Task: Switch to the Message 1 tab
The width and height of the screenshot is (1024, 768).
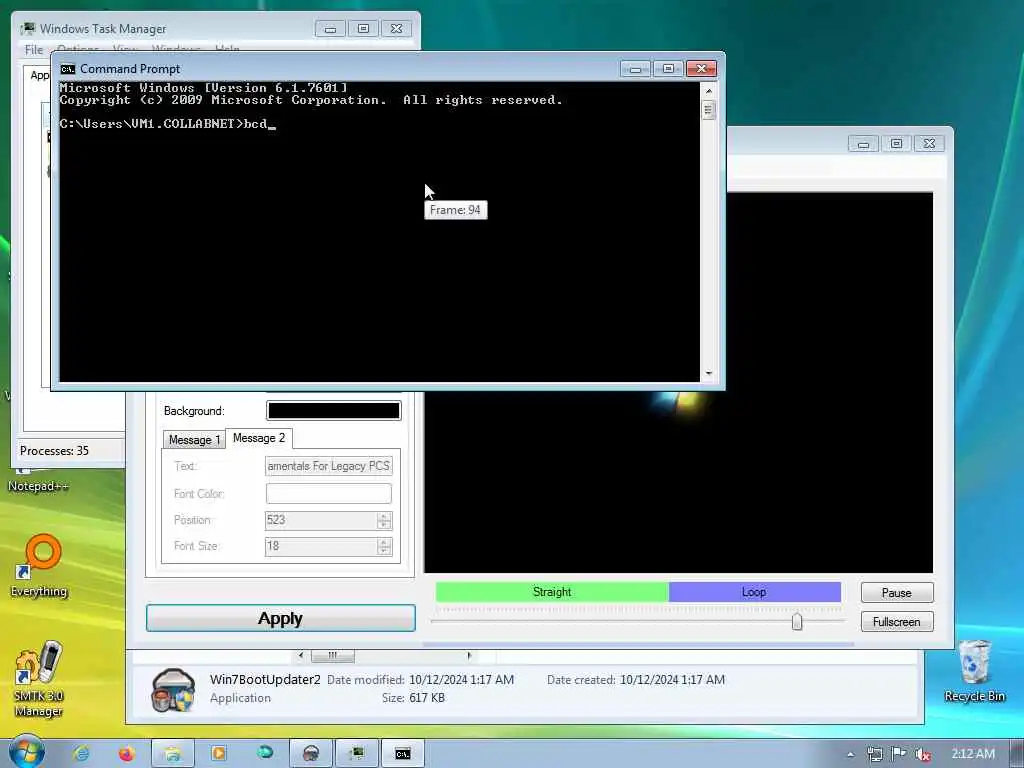Action: [194, 440]
